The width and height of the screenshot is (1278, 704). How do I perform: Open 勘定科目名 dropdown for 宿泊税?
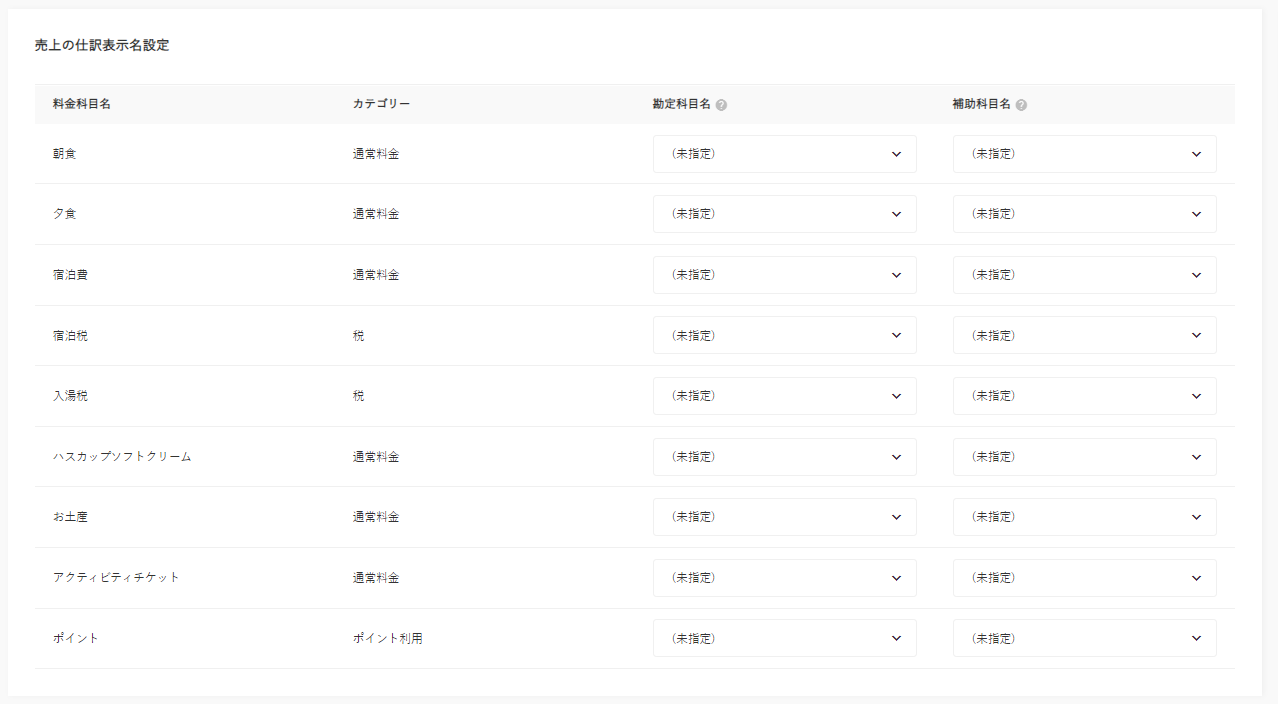pyautogui.click(x=784, y=336)
